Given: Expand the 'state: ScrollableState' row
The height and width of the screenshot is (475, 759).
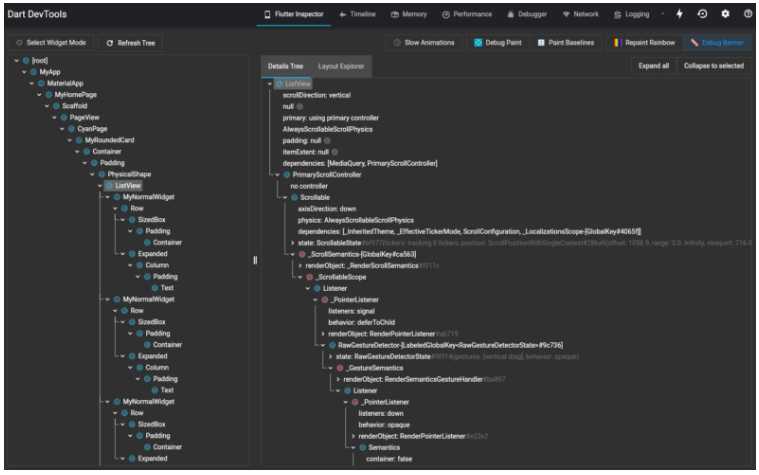Looking at the screenshot, I should [x=293, y=243].
